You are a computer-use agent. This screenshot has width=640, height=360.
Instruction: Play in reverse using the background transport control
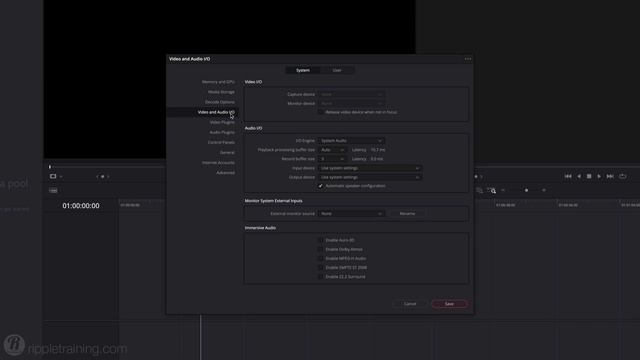pyautogui.click(x=579, y=176)
